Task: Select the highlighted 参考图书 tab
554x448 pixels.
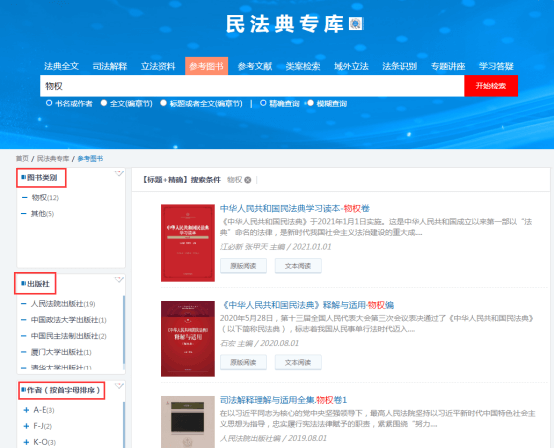Action: click(x=206, y=66)
